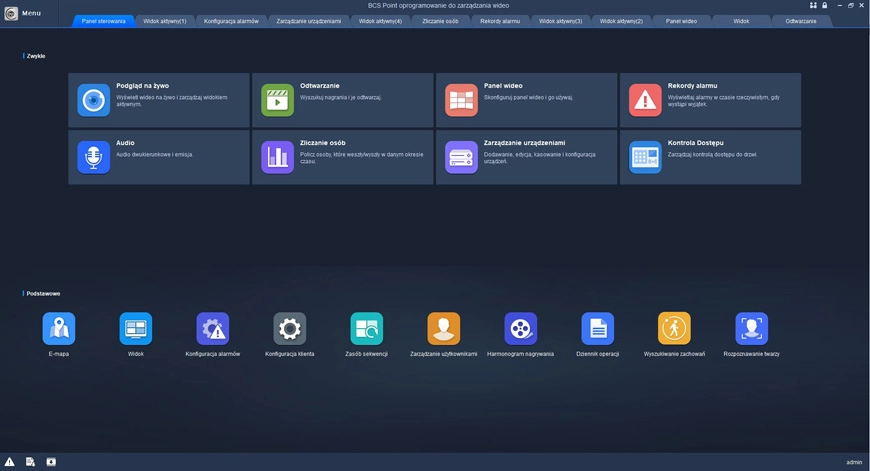Restore down the BCS Point window

tap(851, 5)
